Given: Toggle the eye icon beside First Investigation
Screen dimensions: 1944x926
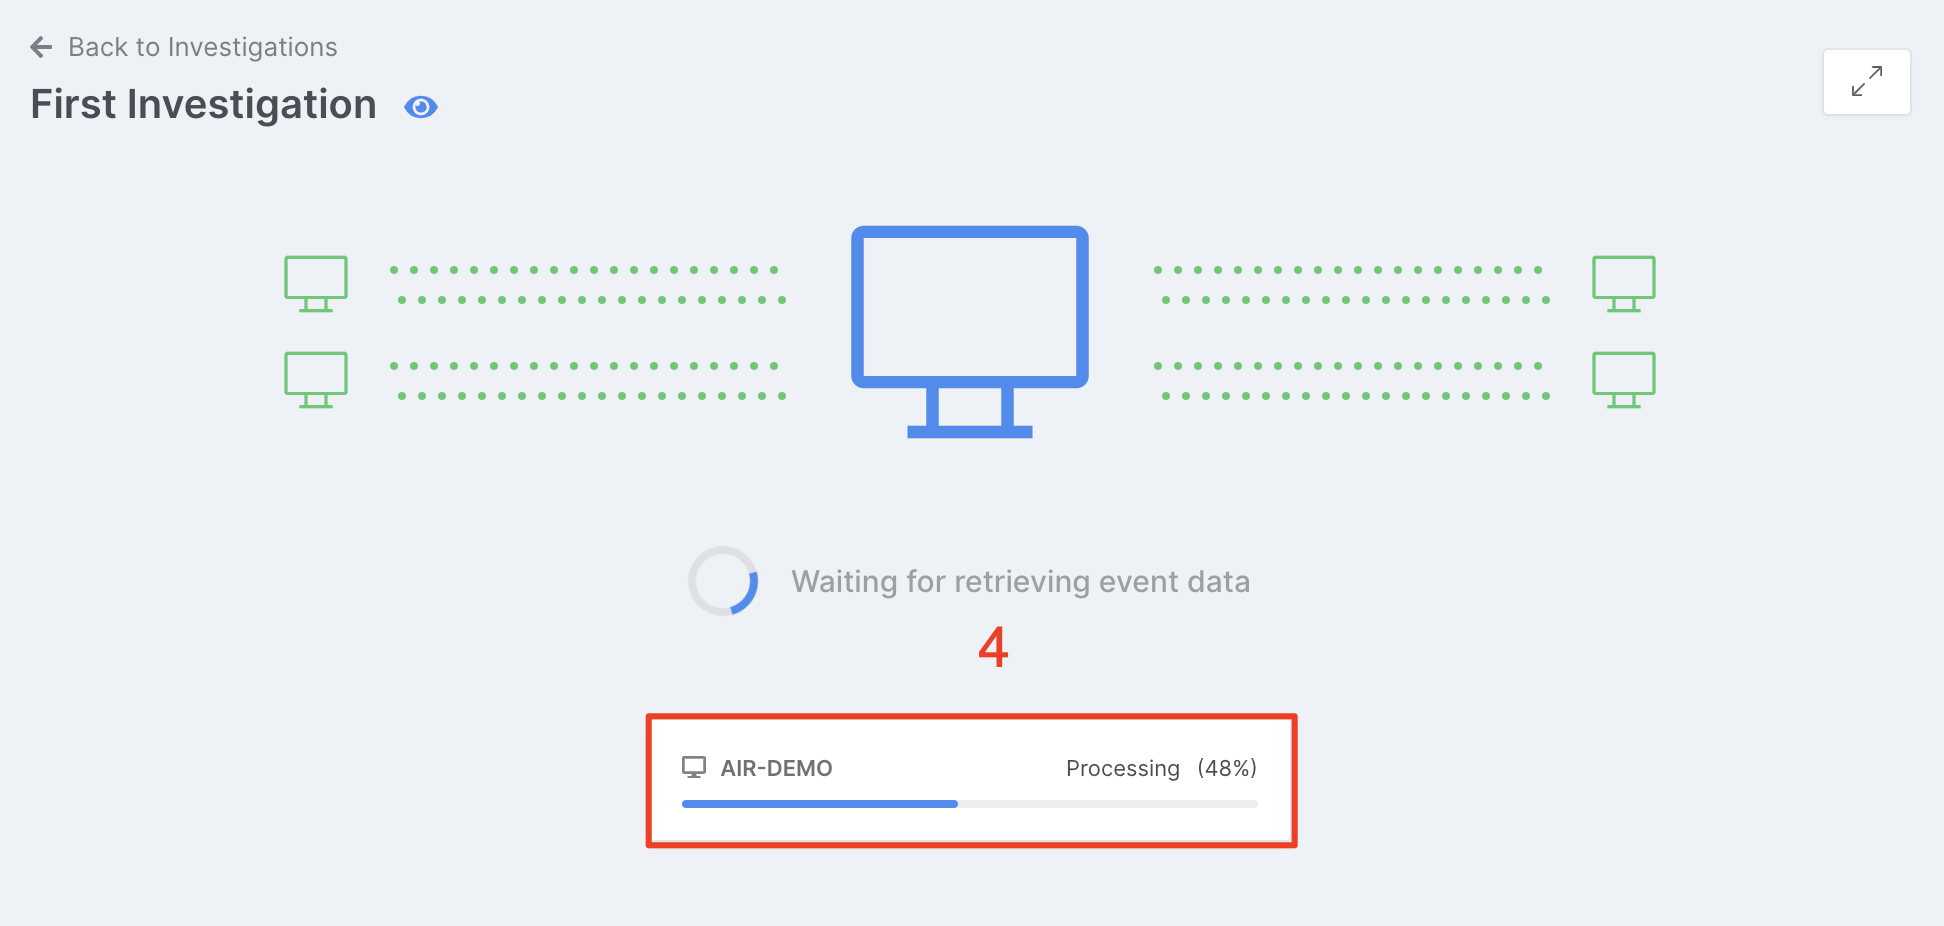Looking at the screenshot, I should [x=421, y=107].
